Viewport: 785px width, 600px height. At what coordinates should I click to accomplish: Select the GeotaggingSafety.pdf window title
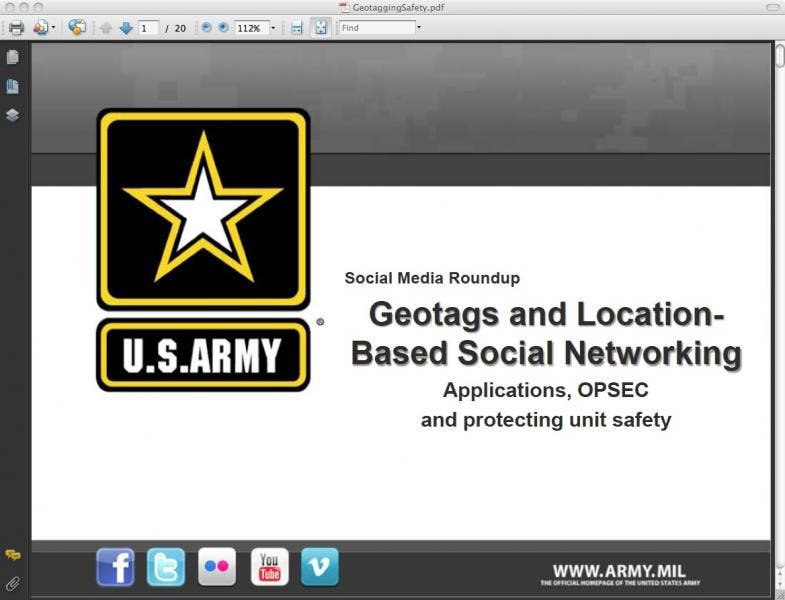click(x=398, y=7)
